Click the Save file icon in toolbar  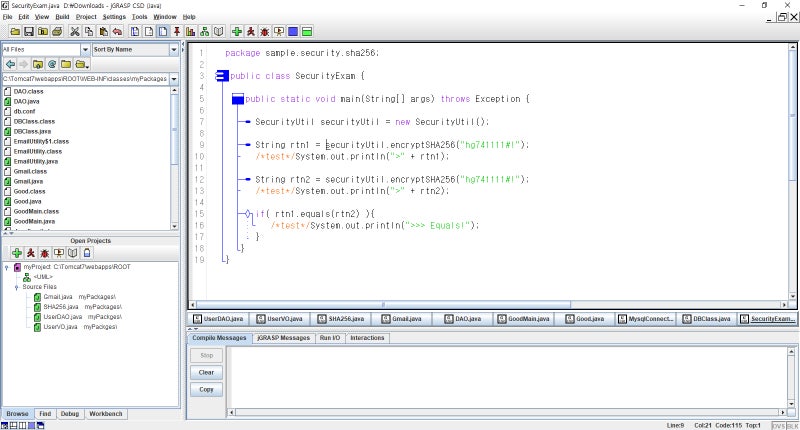tap(29, 31)
